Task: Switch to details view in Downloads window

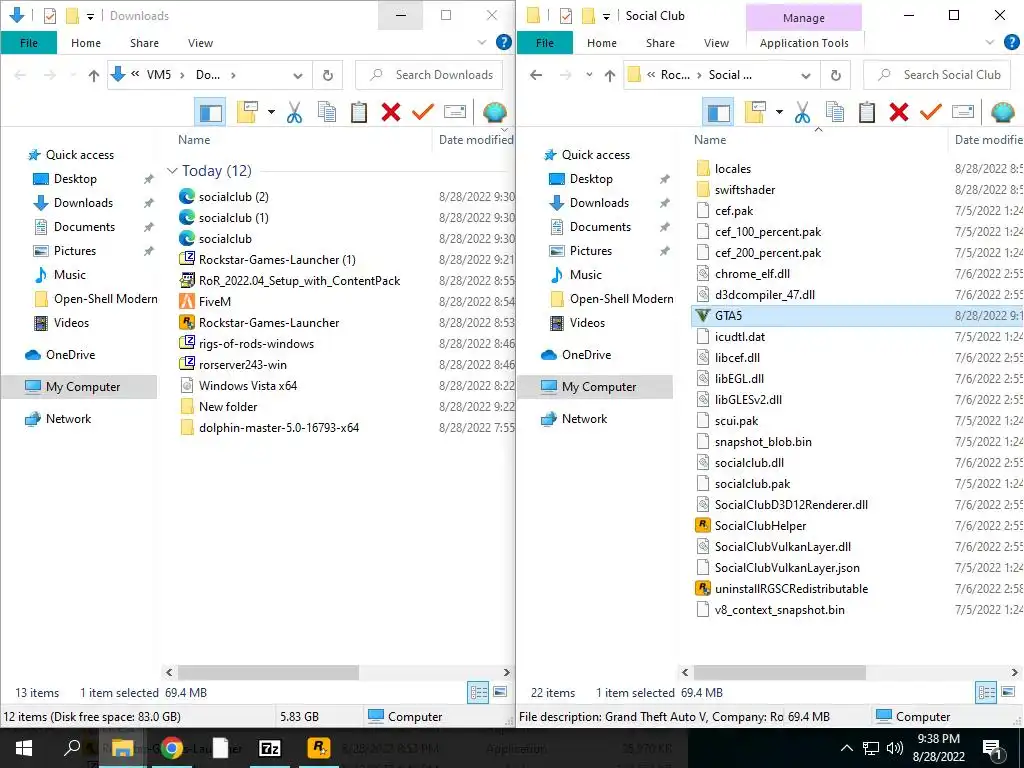Action: pyautogui.click(x=479, y=692)
